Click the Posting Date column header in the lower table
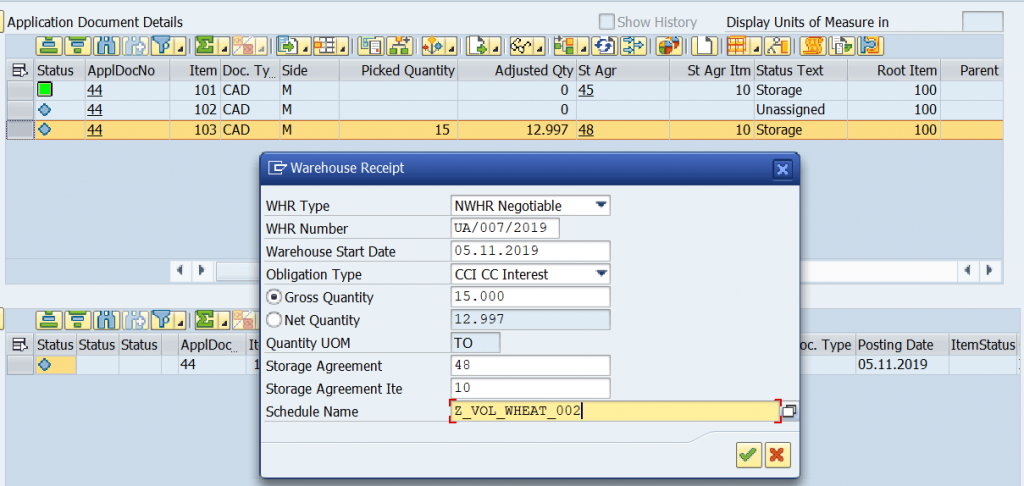 [x=901, y=344]
